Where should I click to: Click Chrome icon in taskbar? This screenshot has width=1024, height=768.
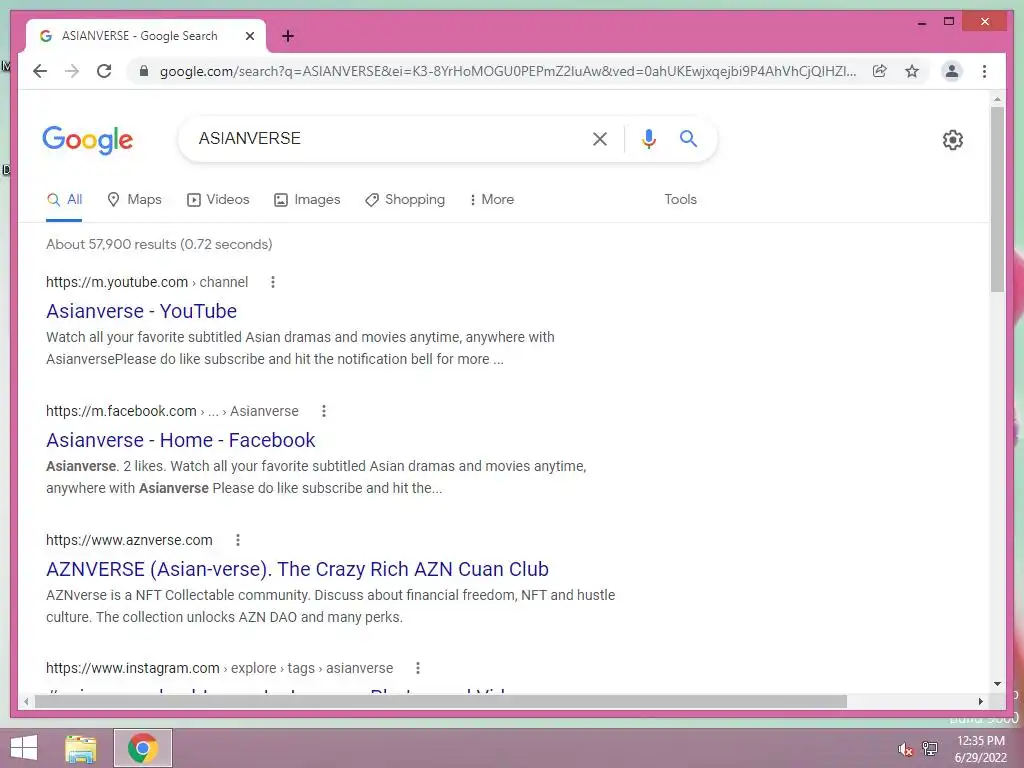tap(143, 748)
